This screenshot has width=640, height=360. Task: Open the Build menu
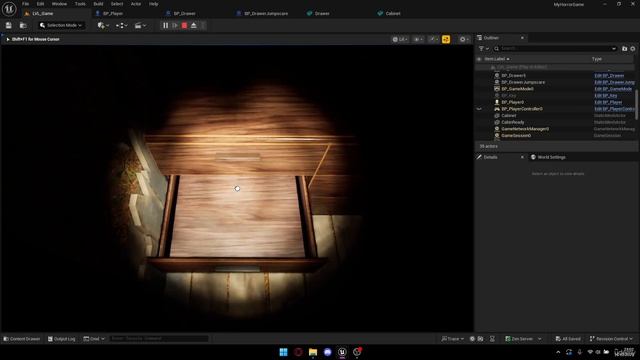pos(98,4)
